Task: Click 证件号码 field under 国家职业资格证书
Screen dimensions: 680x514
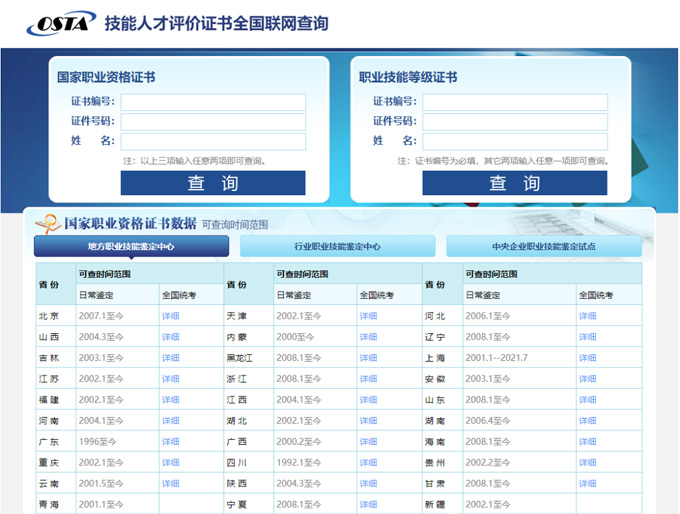Action: (x=213, y=122)
